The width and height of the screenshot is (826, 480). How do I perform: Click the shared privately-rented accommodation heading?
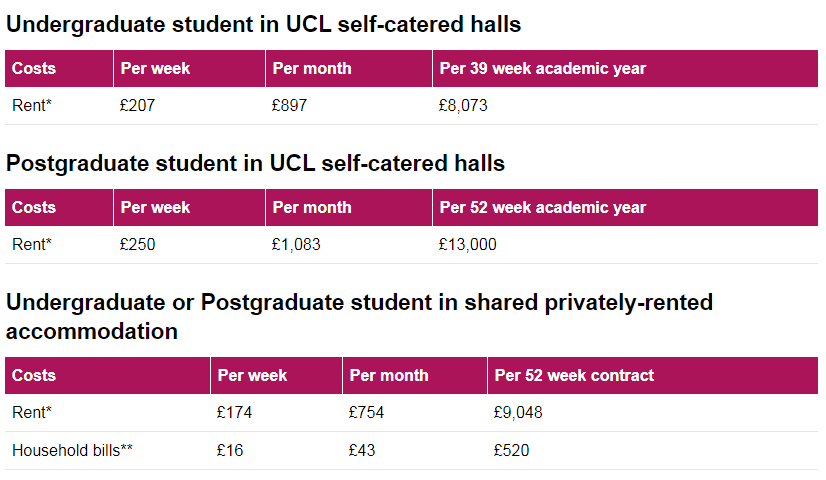(x=359, y=316)
